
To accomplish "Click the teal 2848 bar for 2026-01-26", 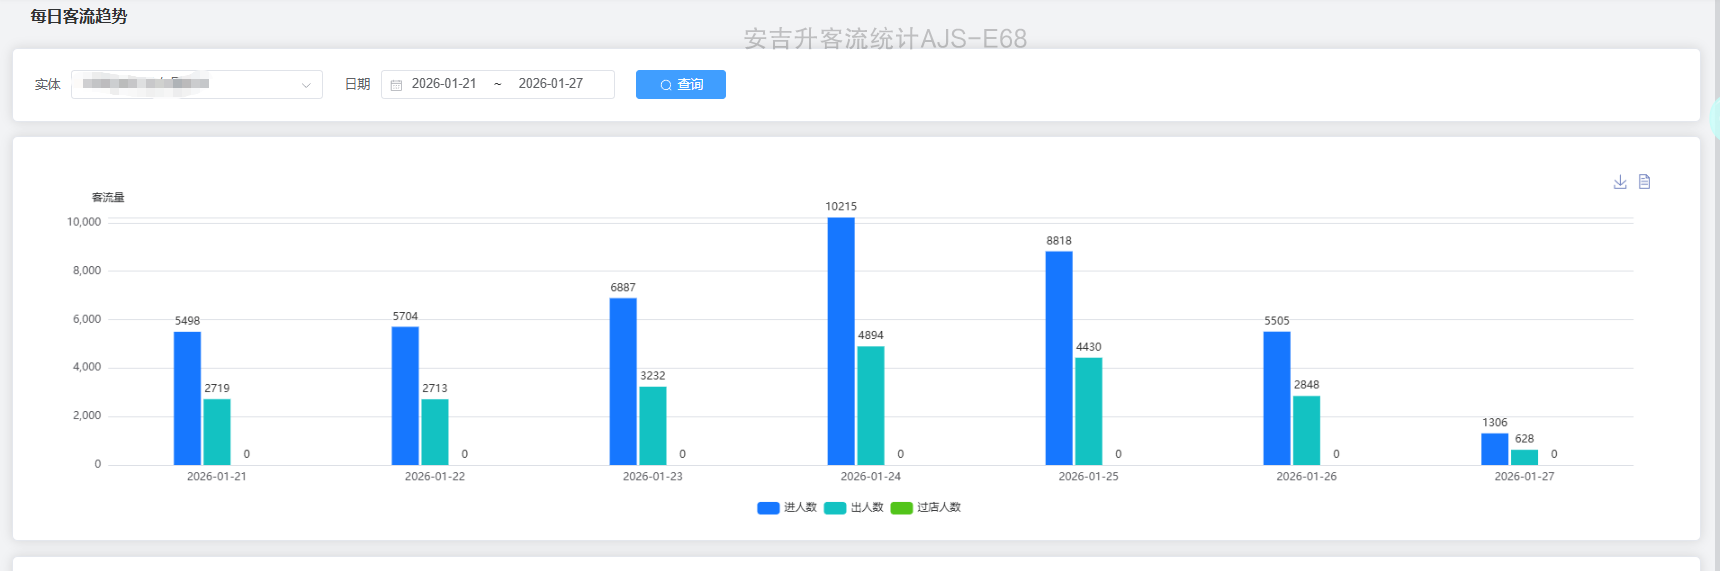I will (x=1306, y=430).
